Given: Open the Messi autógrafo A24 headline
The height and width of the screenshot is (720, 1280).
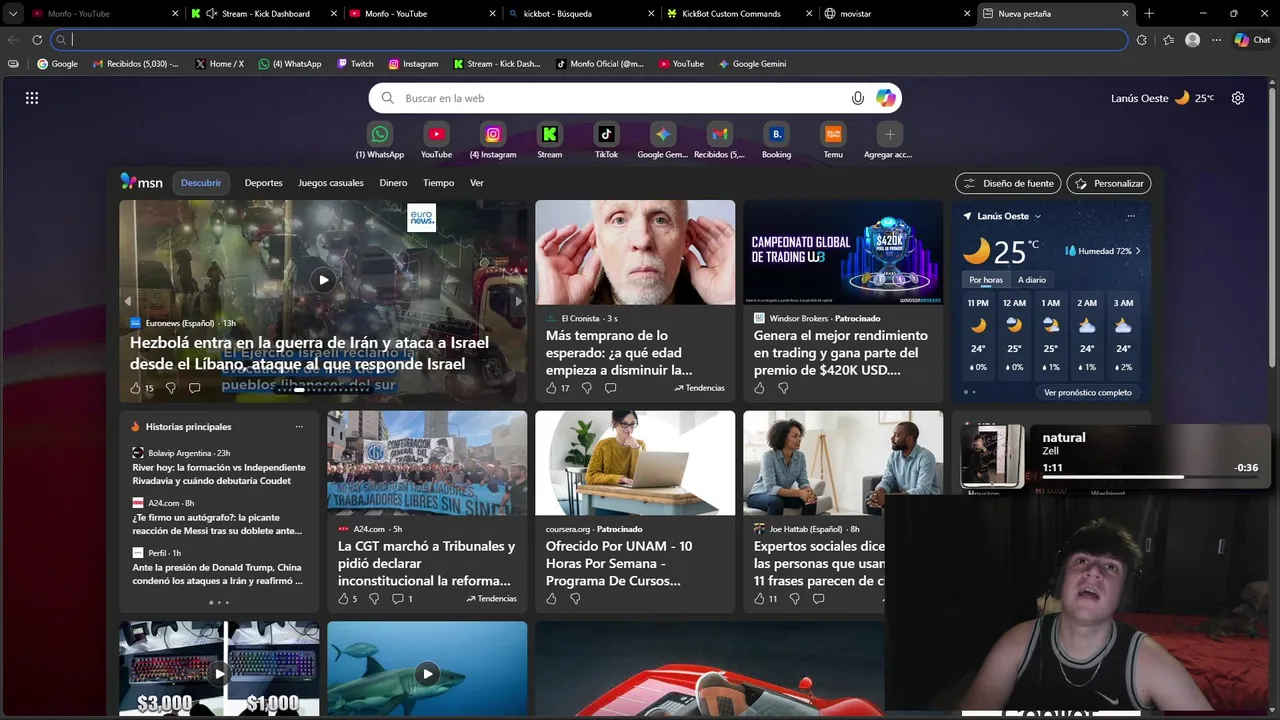Looking at the screenshot, I should pos(217,524).
